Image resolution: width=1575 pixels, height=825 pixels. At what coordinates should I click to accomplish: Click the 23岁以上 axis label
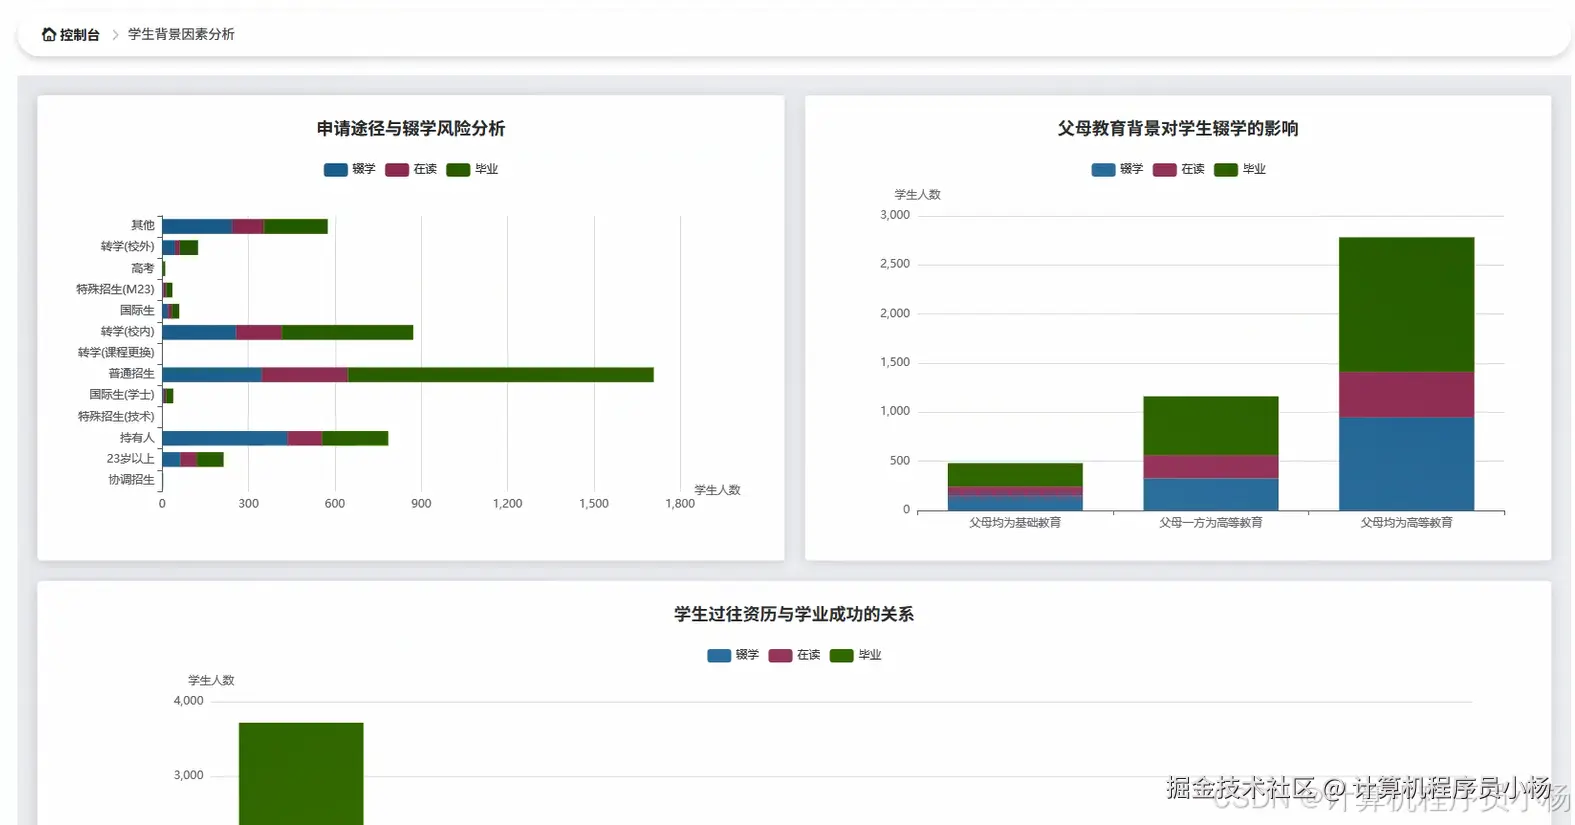tap(131, 459)
